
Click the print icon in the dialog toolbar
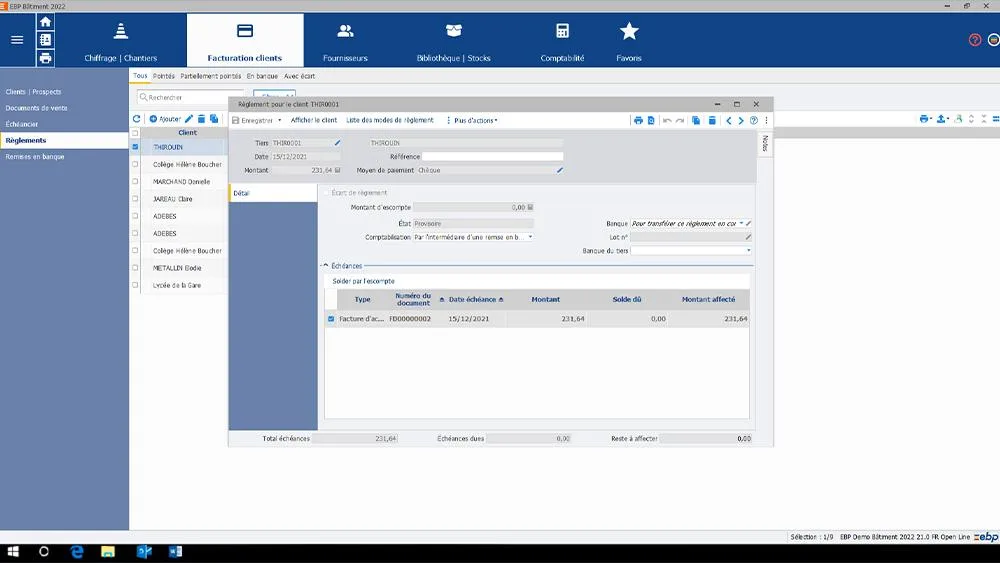tap(638, 120)
